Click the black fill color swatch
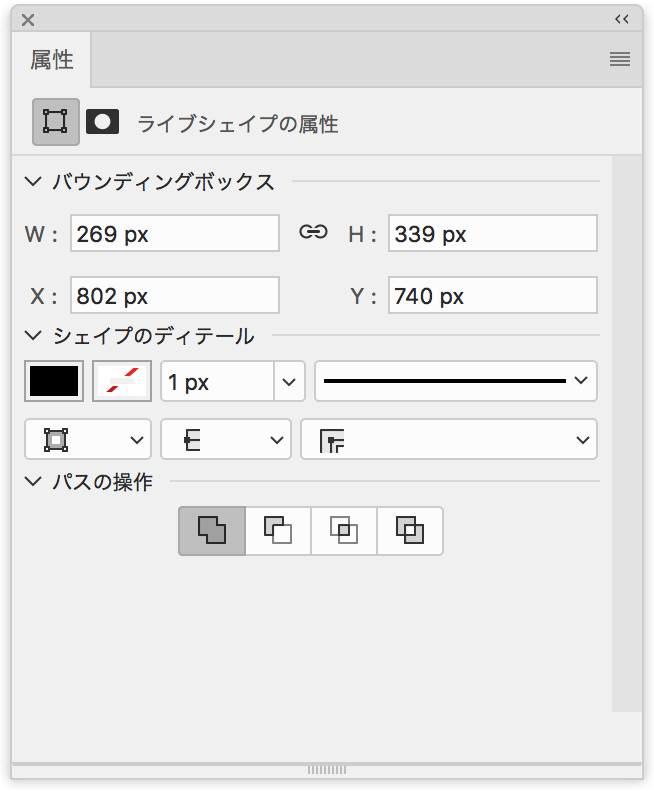Screen dimensions: 654x794 pos(54,381)
